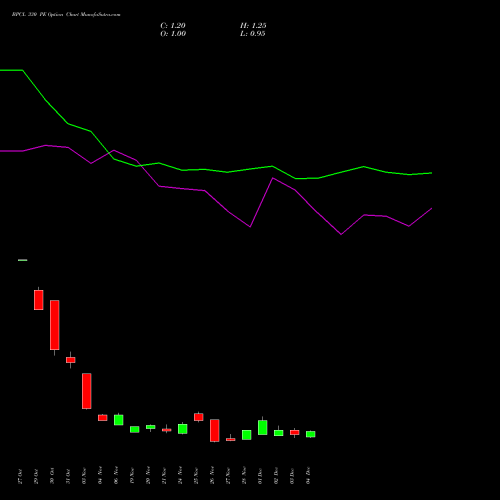
Task: Select the 01 Dec date label
Action: coord(260,476)
